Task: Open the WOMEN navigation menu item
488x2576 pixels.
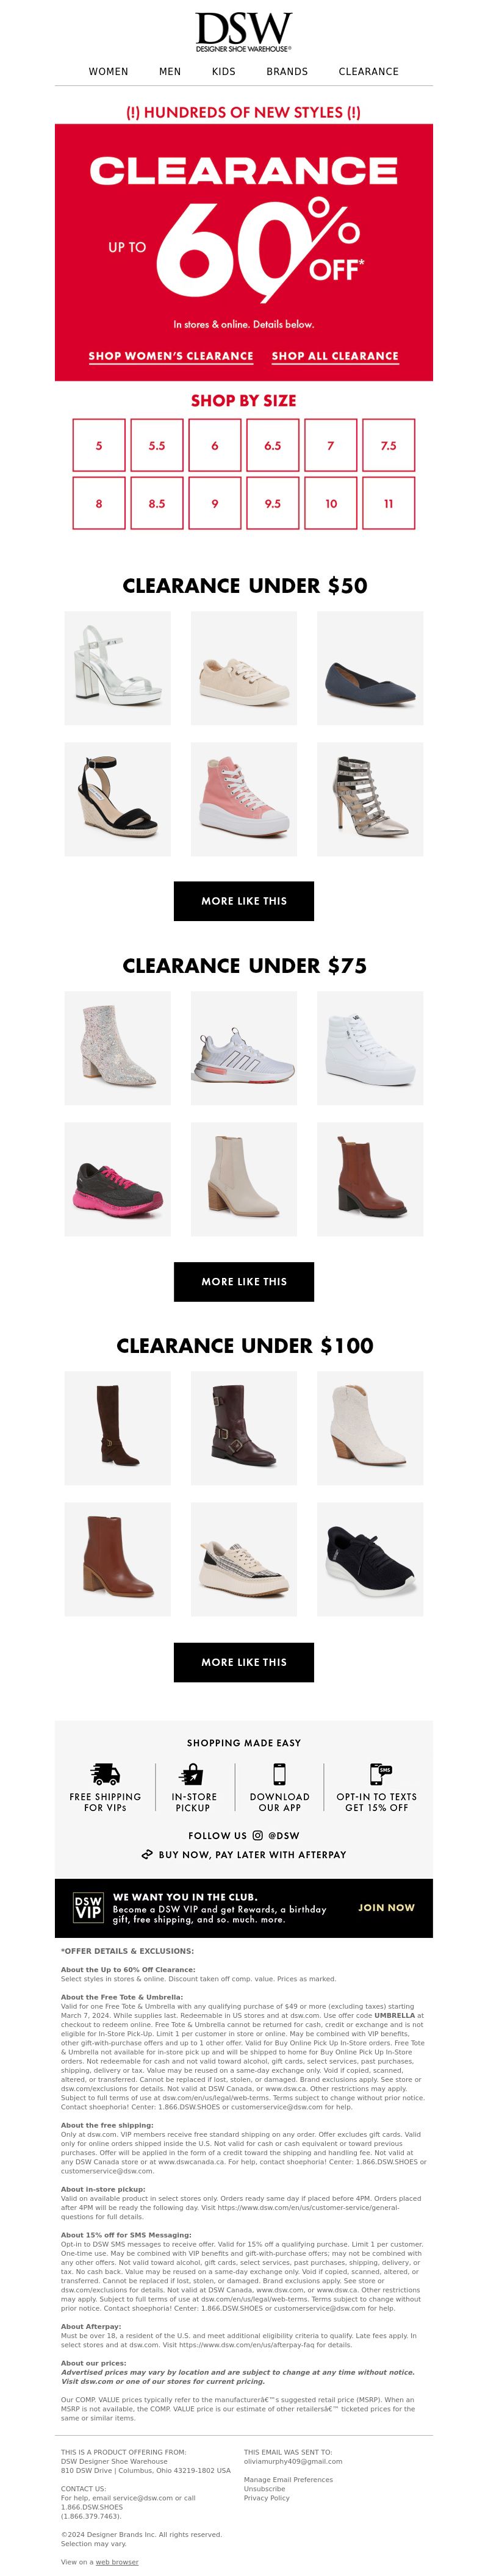Action: [x=108, y=72]
